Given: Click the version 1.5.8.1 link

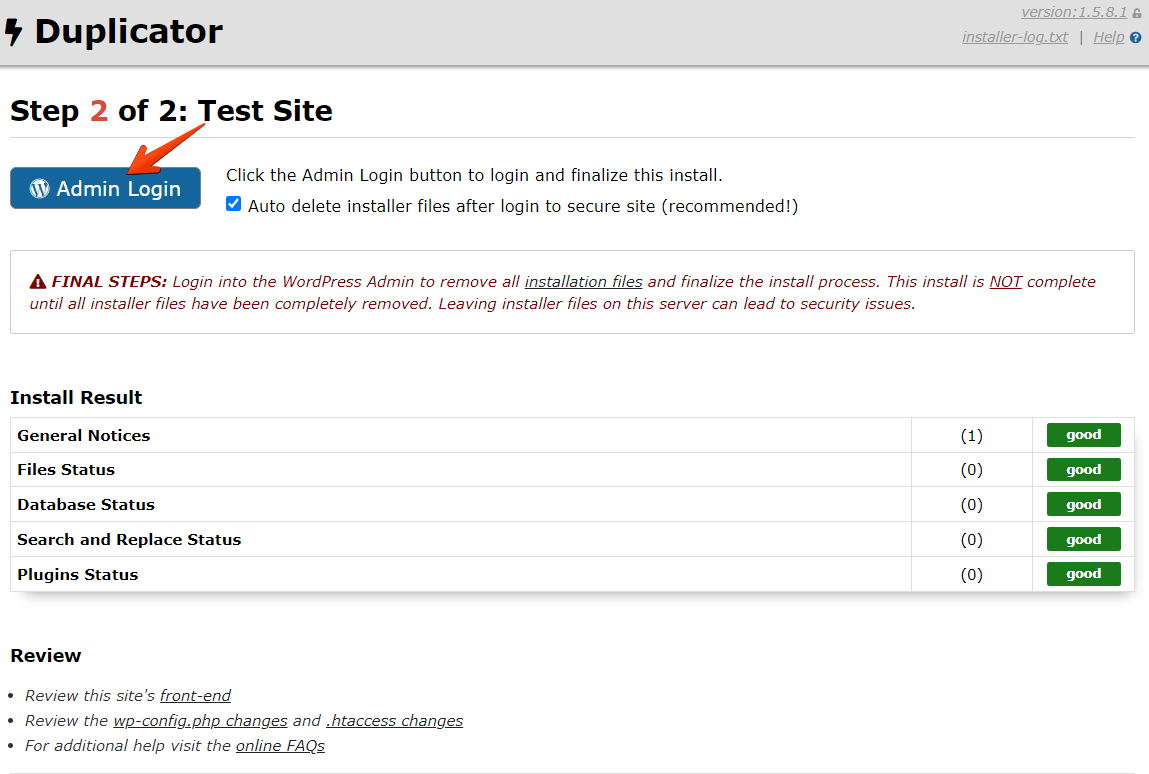Looking at the screenshot, I should coord(1073,12).
